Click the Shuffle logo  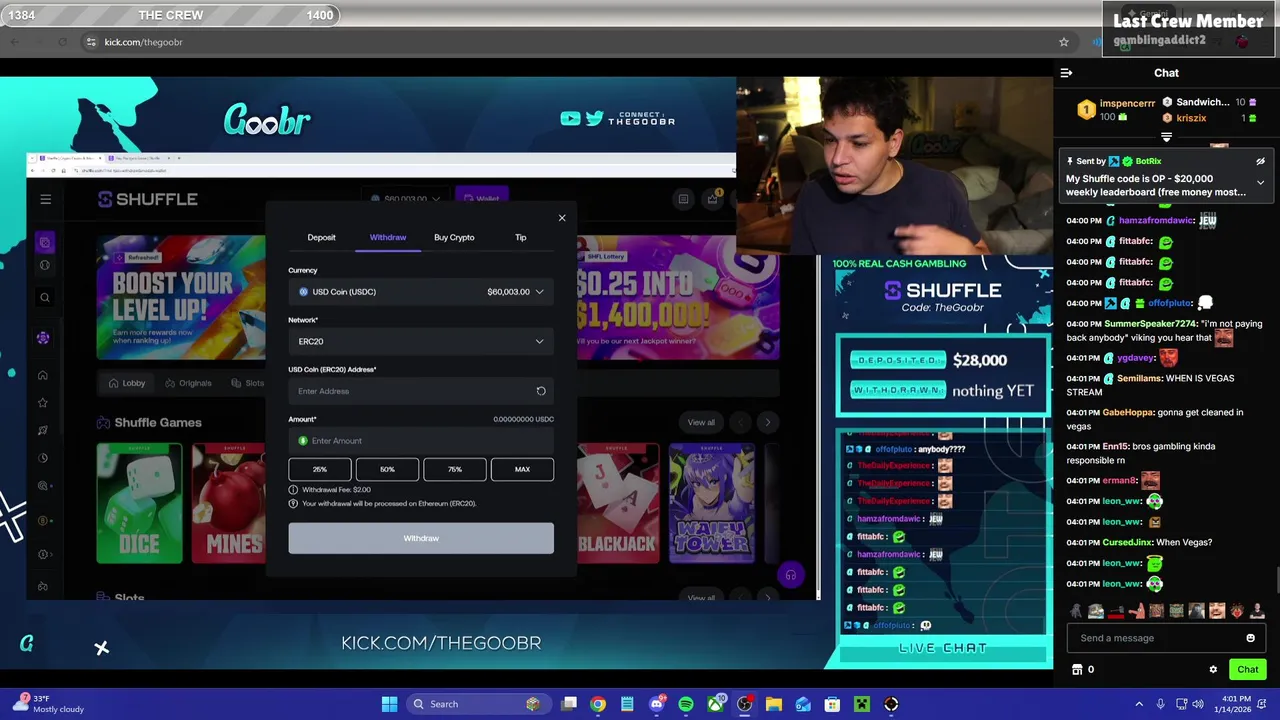tap(148, 199)
